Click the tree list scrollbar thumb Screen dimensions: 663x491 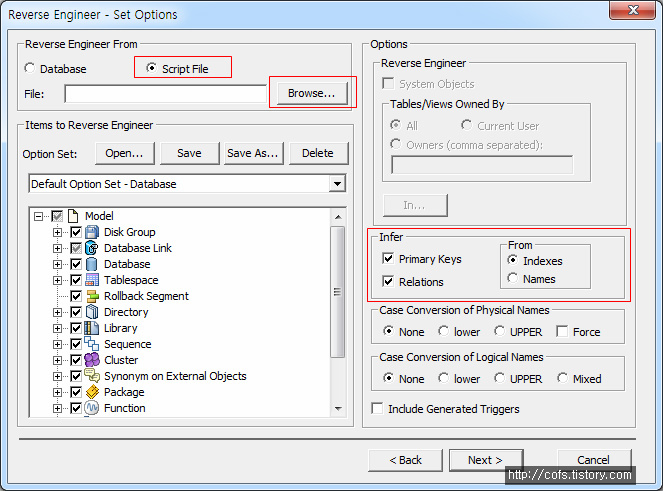tap(337, 292)
